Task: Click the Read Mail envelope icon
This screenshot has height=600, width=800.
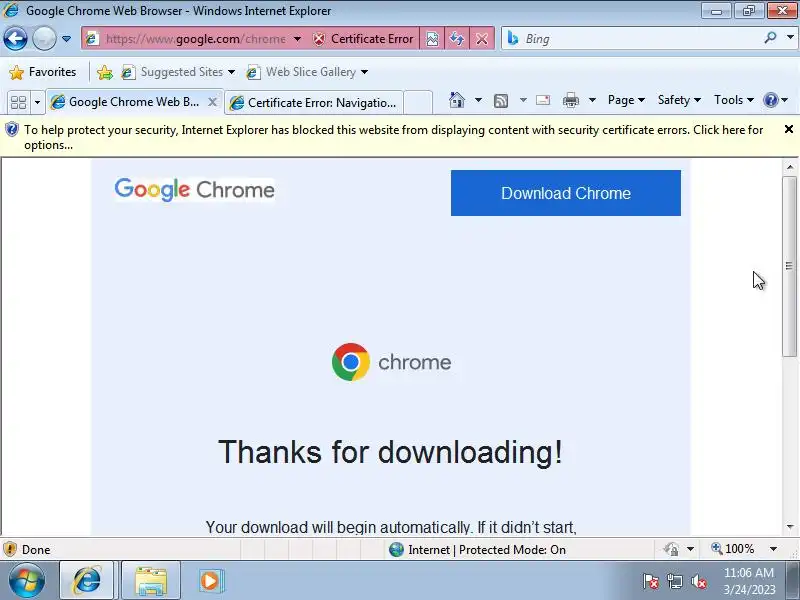Action: (543, 100)
